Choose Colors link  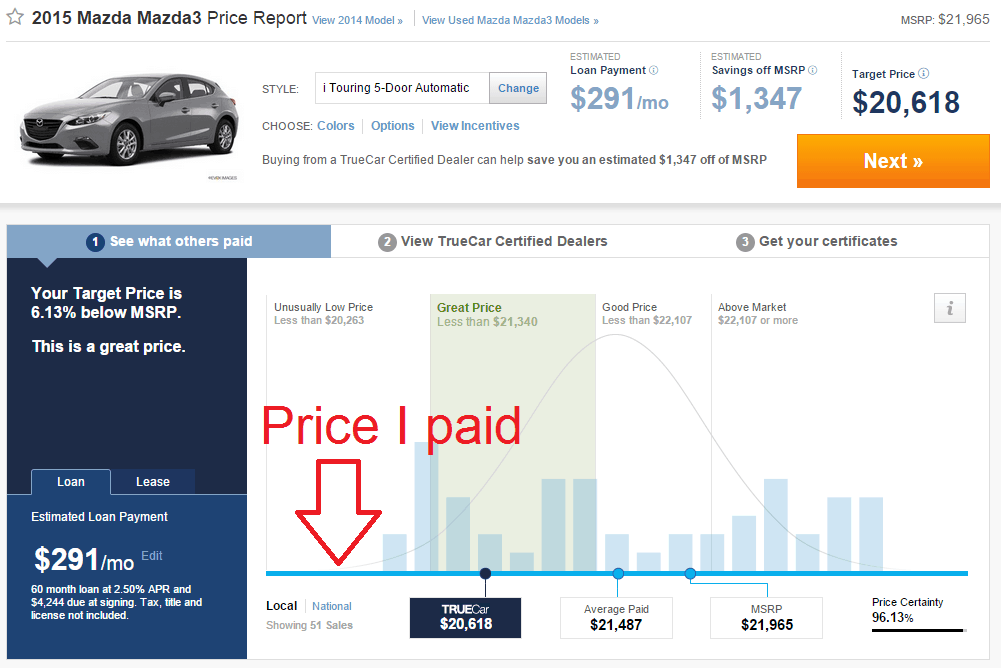coord(336,126)
